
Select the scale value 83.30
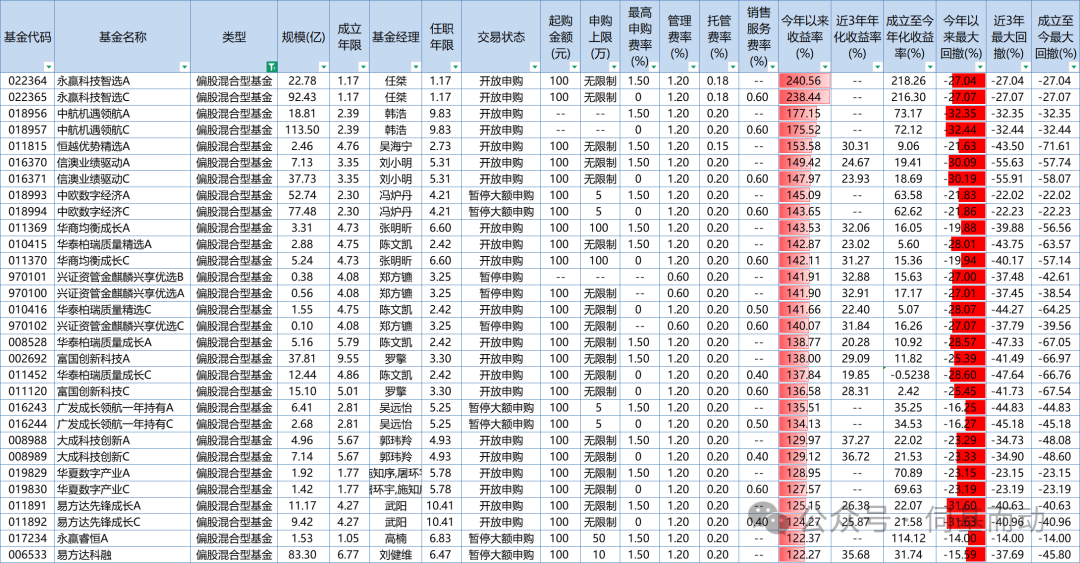pos(303,555)
